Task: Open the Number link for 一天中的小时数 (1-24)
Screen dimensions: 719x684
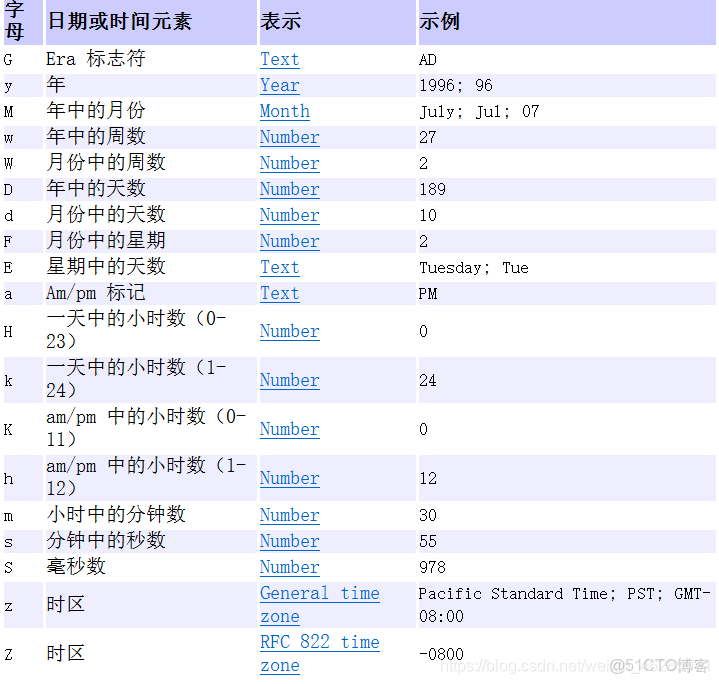Action: click(x=290, y=380)
